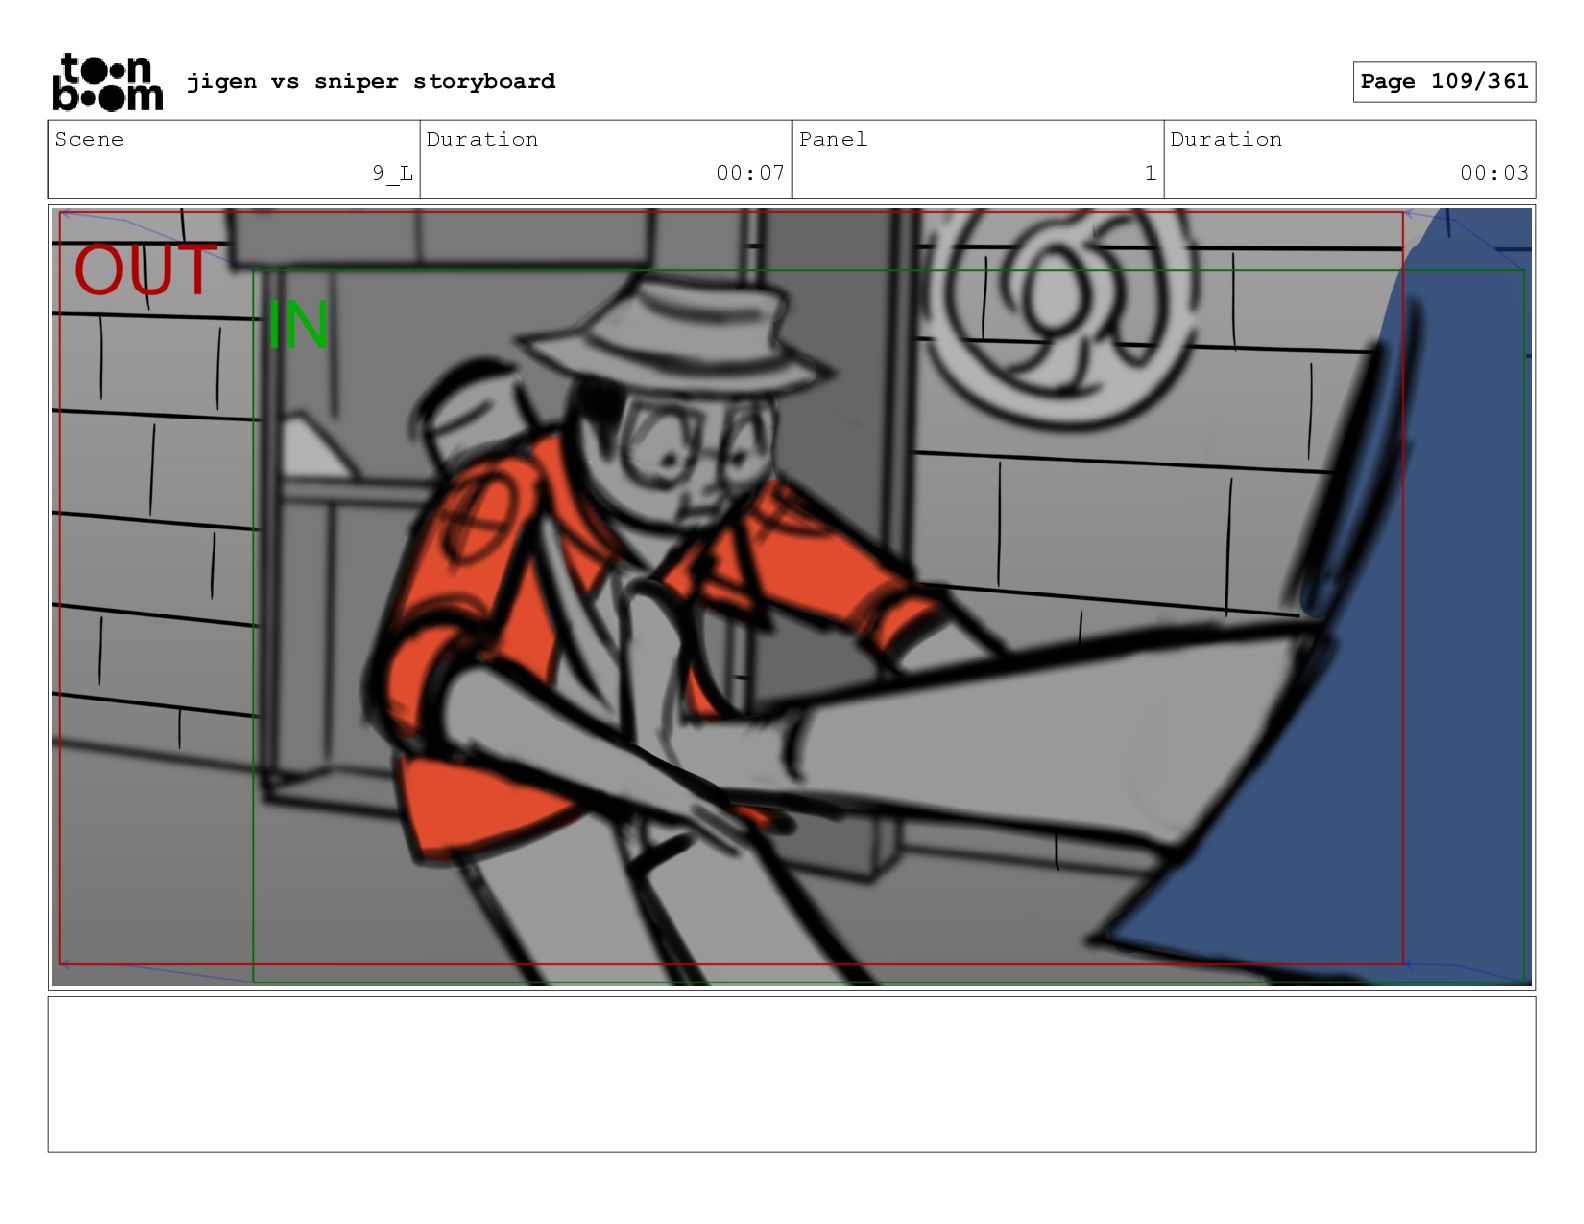Click the red "OUT" camera frame label
1584x1224 pixels.
coord(145,270)
